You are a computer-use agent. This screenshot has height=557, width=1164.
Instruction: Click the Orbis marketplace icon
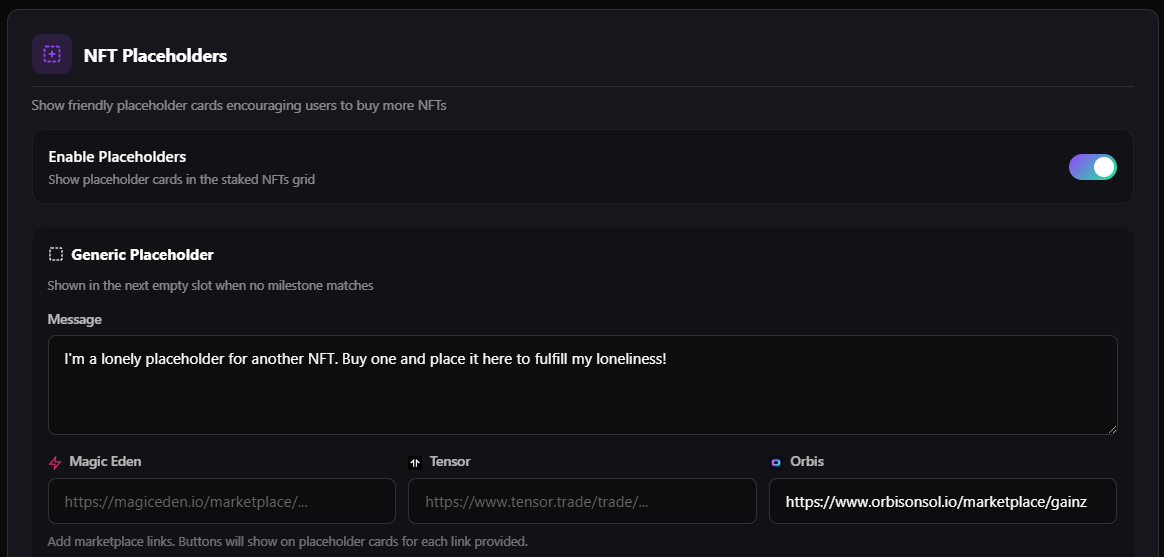point(775,462)
